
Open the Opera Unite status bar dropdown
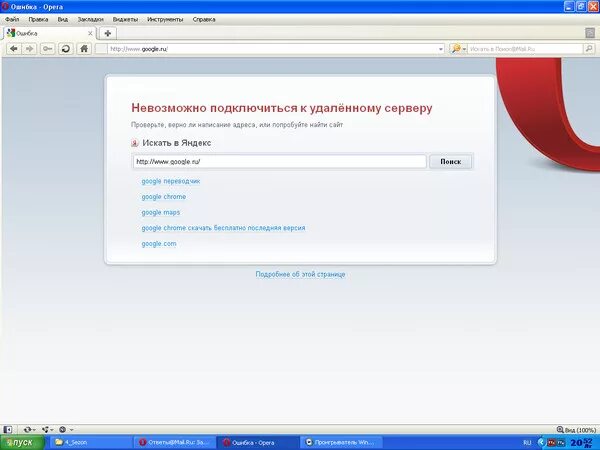[48, 430]
